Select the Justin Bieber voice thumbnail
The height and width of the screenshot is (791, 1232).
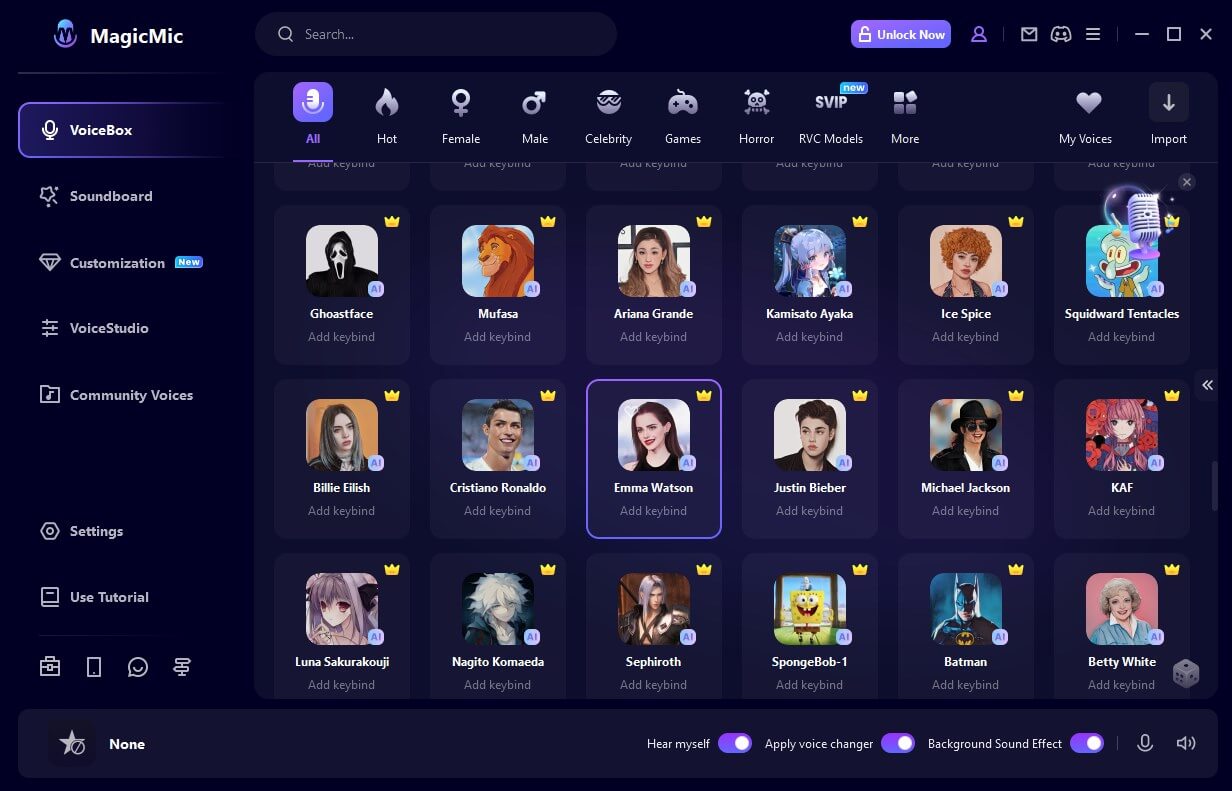[810, 435]
